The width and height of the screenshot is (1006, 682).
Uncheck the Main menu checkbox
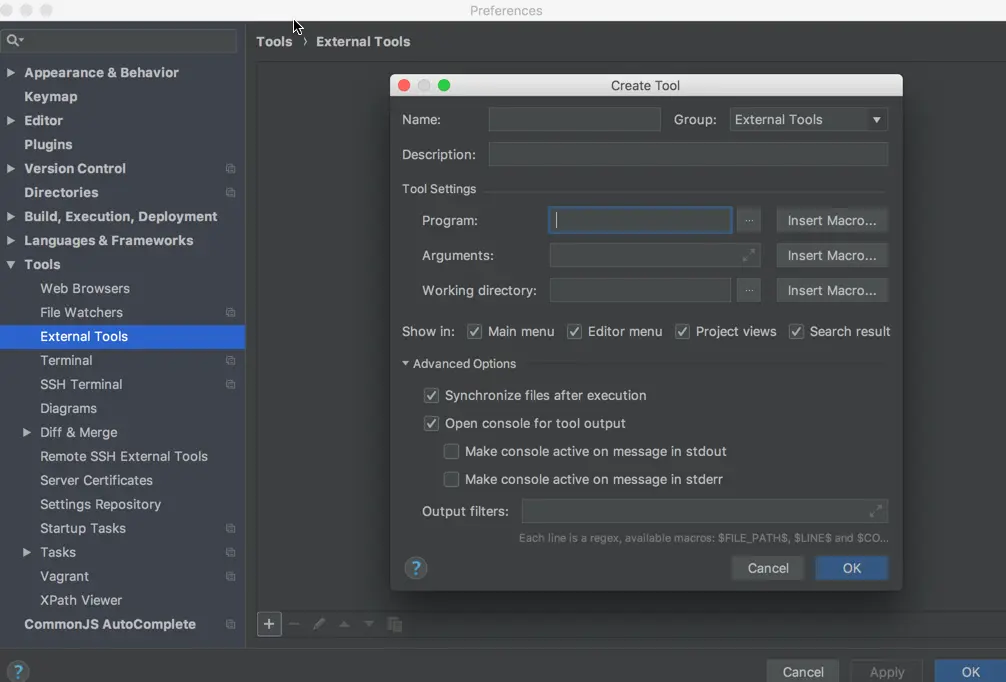click(474, 332)
